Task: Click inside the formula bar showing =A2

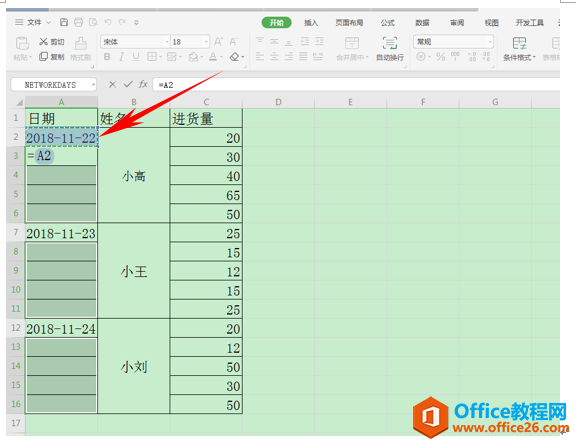Action: 356,85
